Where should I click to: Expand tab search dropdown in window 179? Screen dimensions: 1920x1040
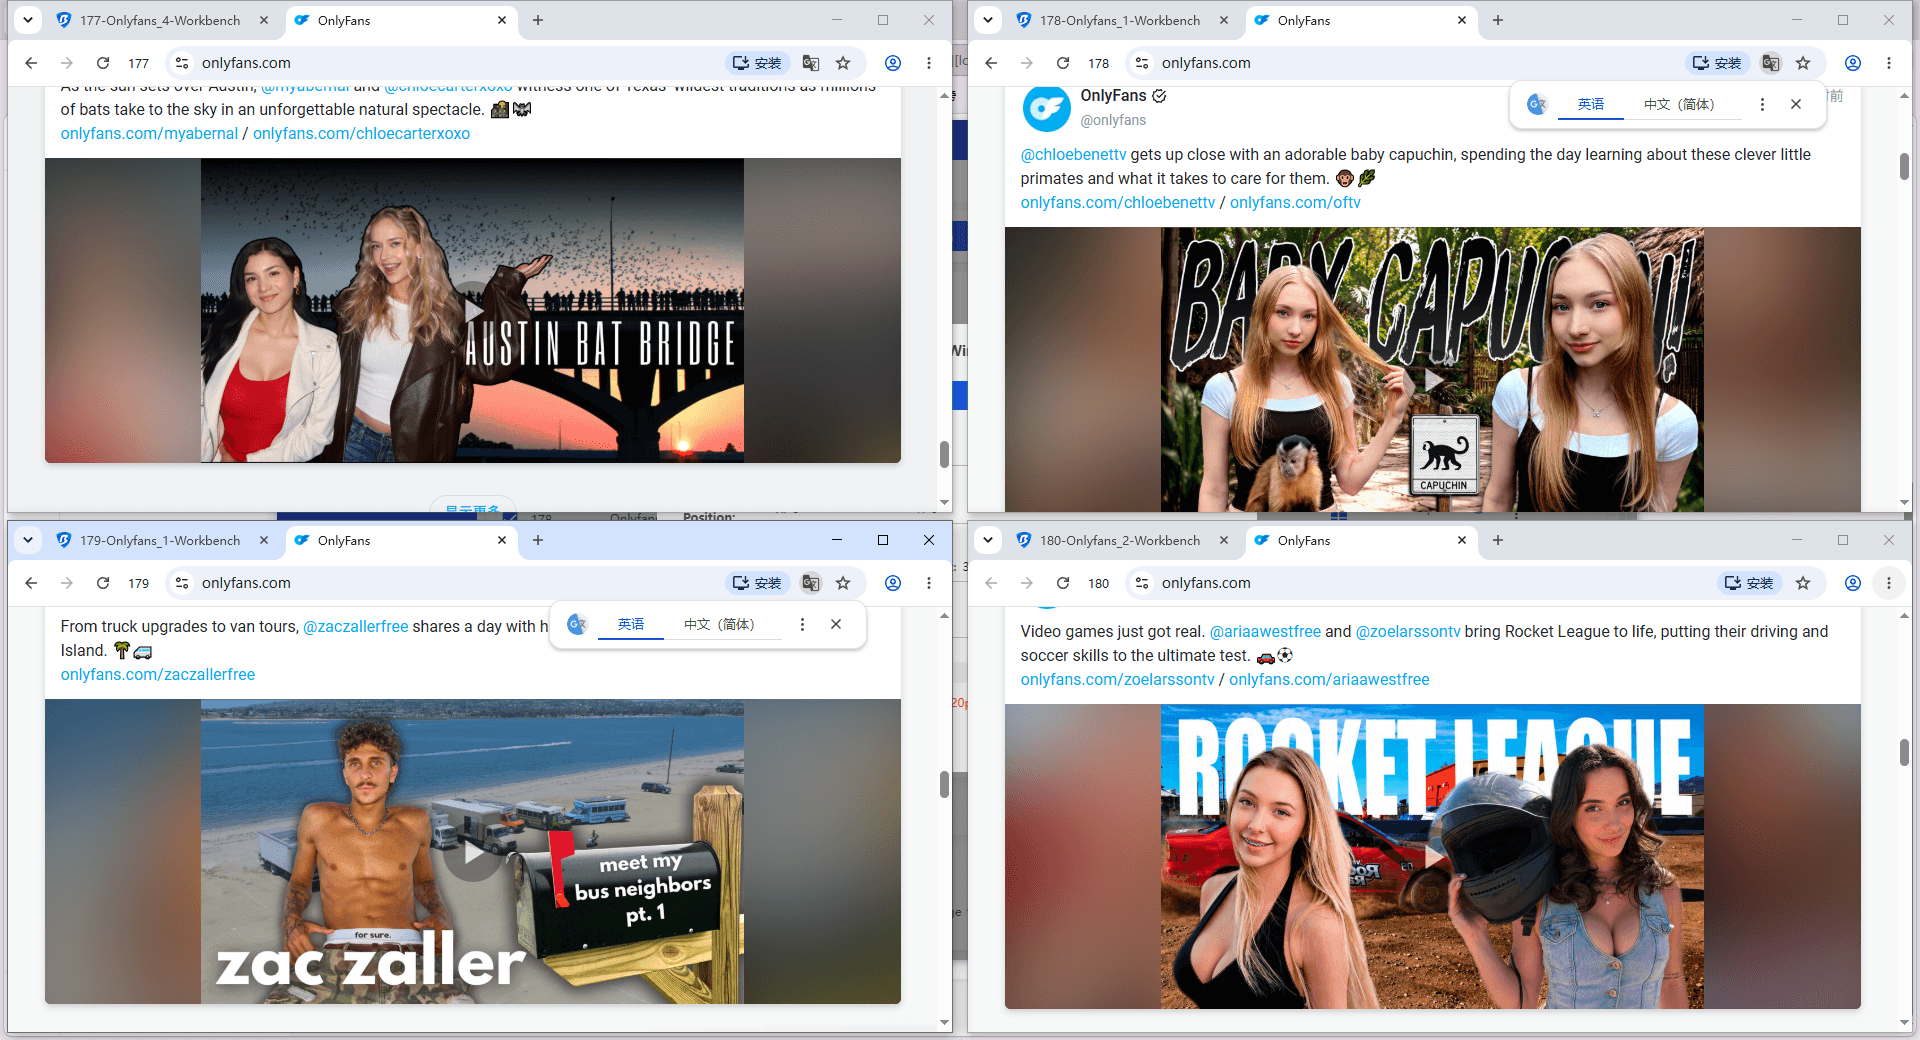pos(28,540)
